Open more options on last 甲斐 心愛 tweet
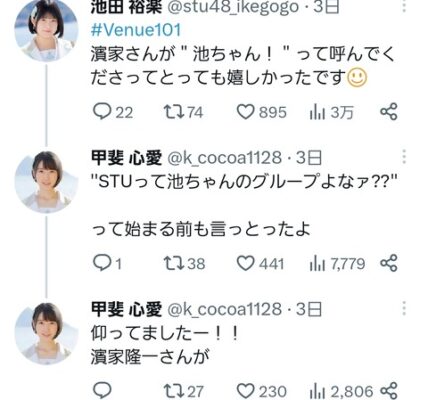Image resolution: width=428 pixels, height=400 pixels. tap(404, 309)
